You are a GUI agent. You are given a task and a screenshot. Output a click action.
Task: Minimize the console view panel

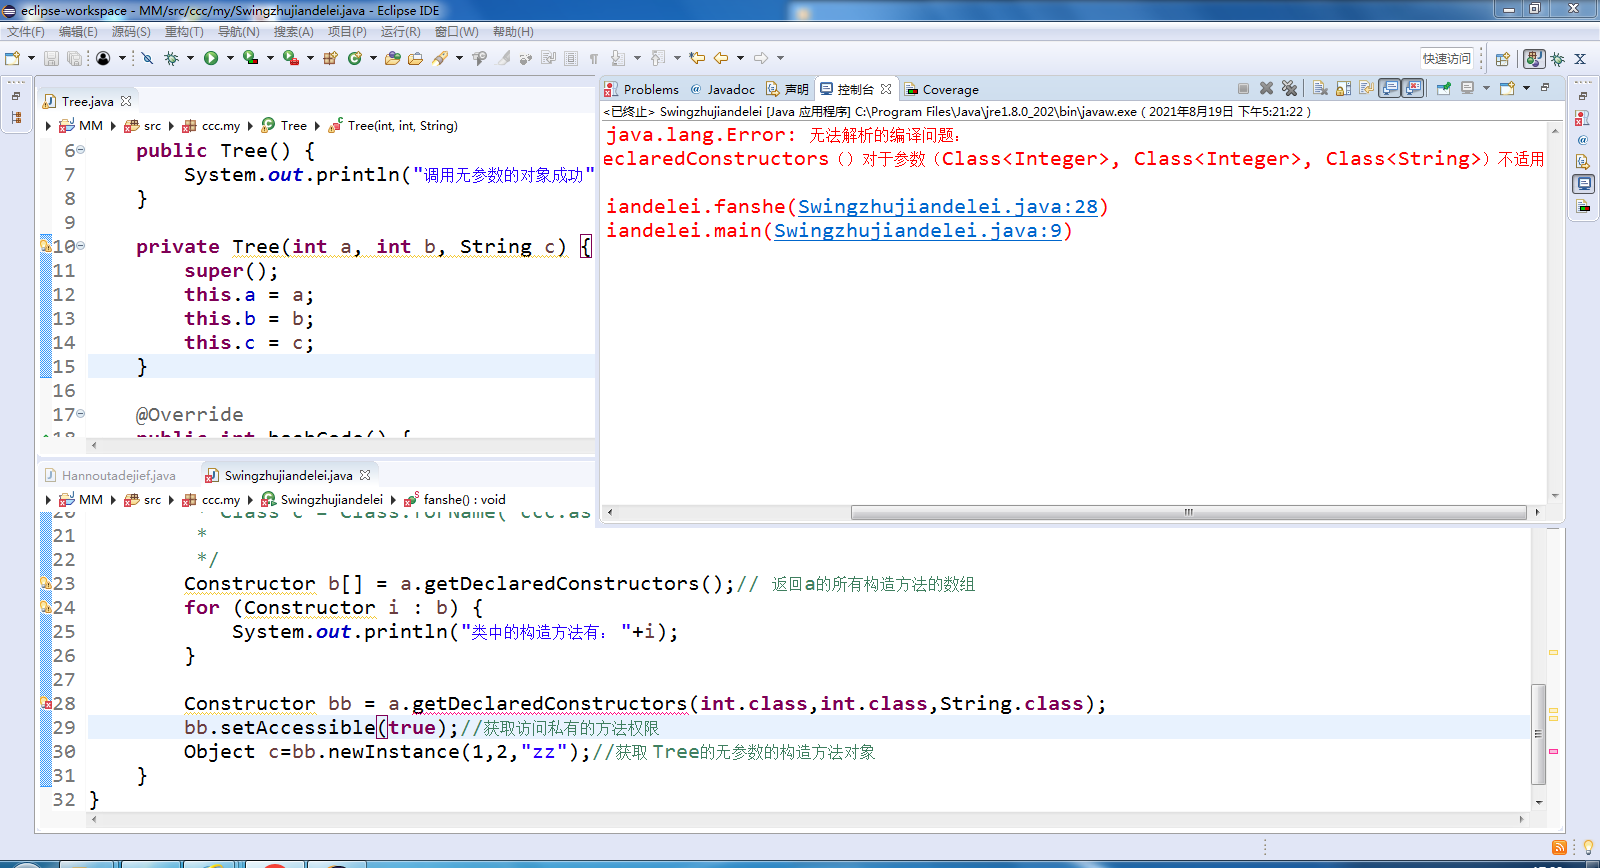point(1545,87)
